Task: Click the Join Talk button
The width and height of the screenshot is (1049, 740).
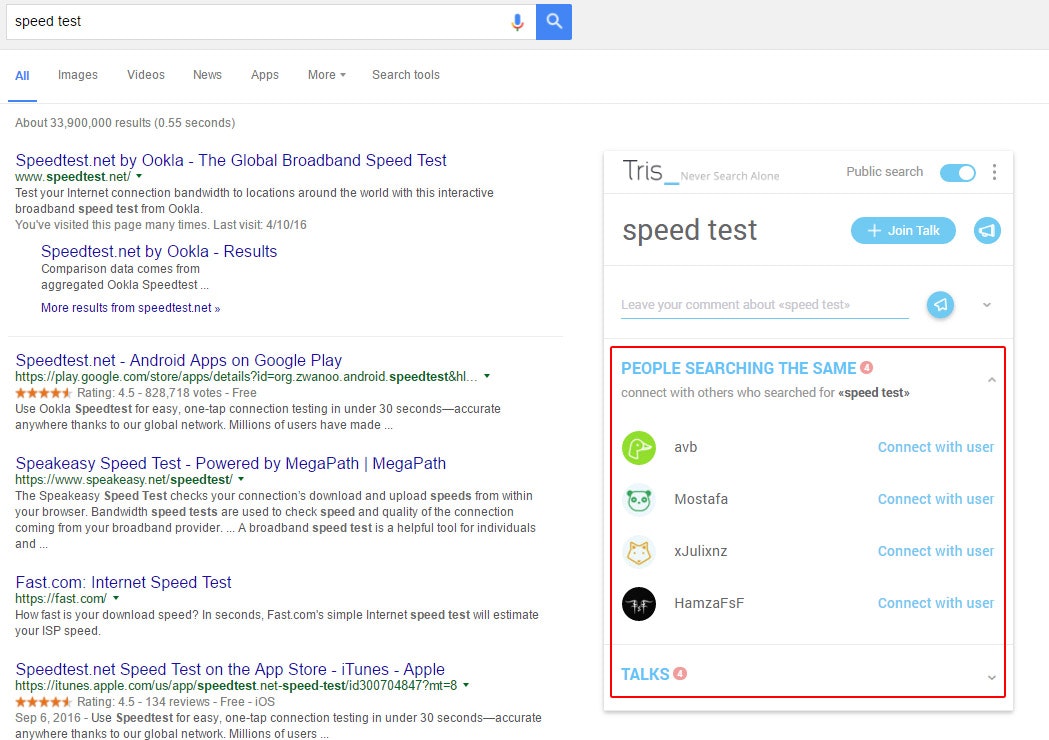Action: tap(903, 231)
